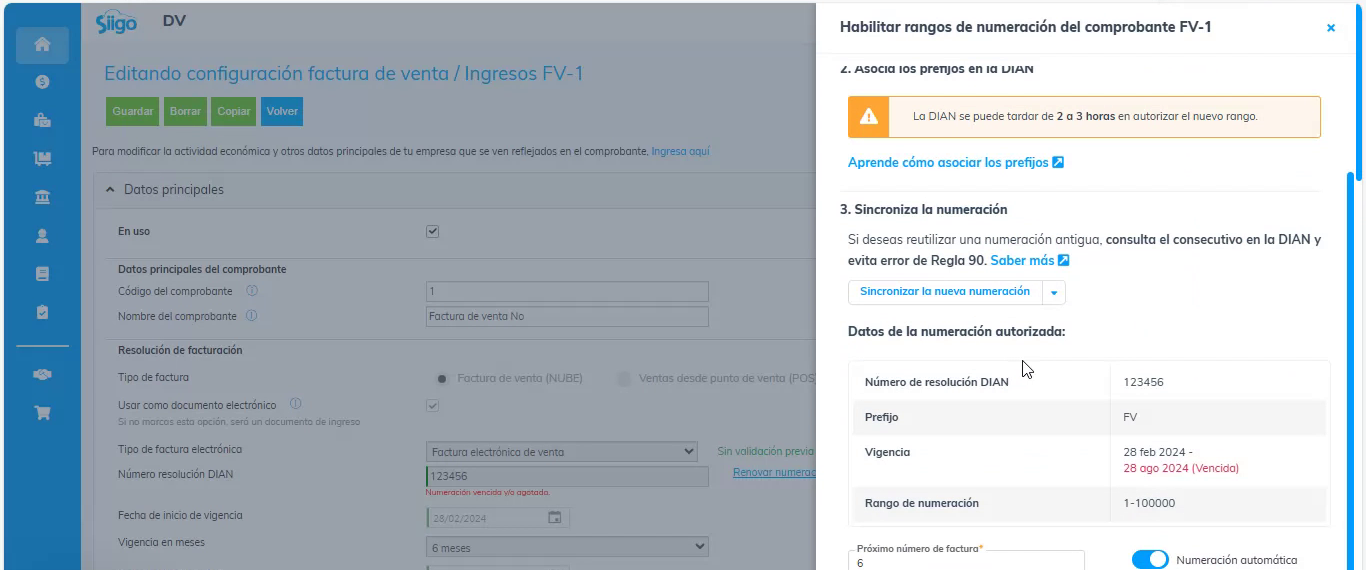Open the shopping cart icon in sidebar
This screenshot has height=570, width=1366.
coord(42,412)
